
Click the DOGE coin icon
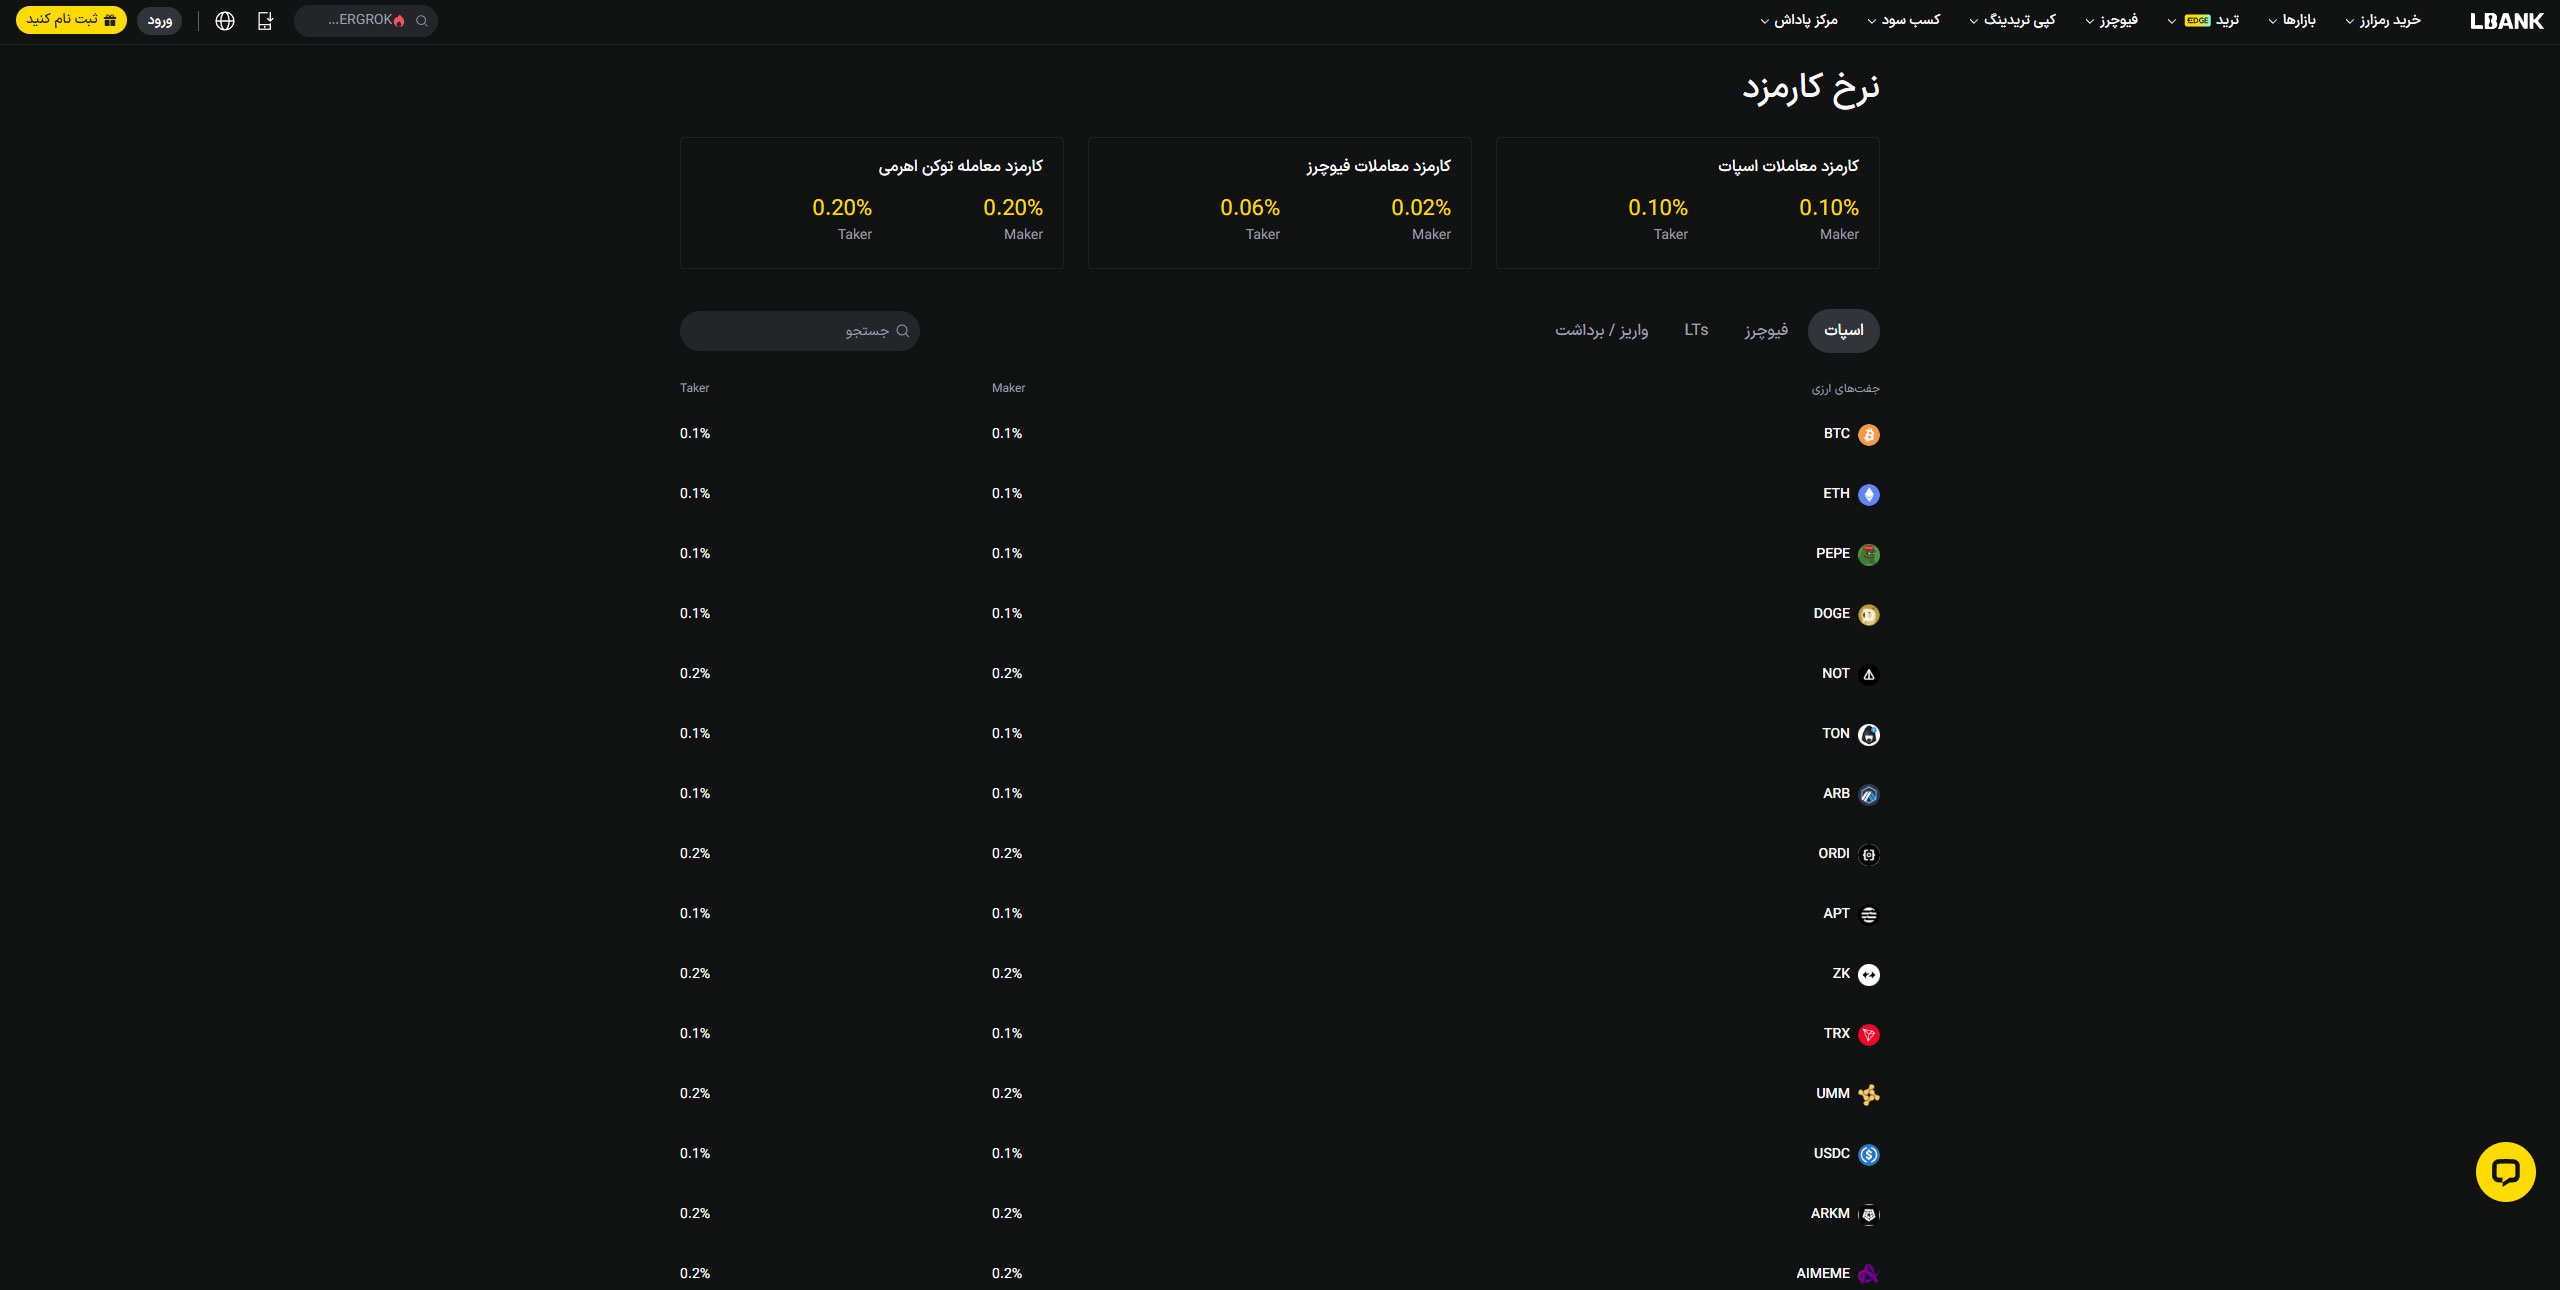[x=1868, y=615]
